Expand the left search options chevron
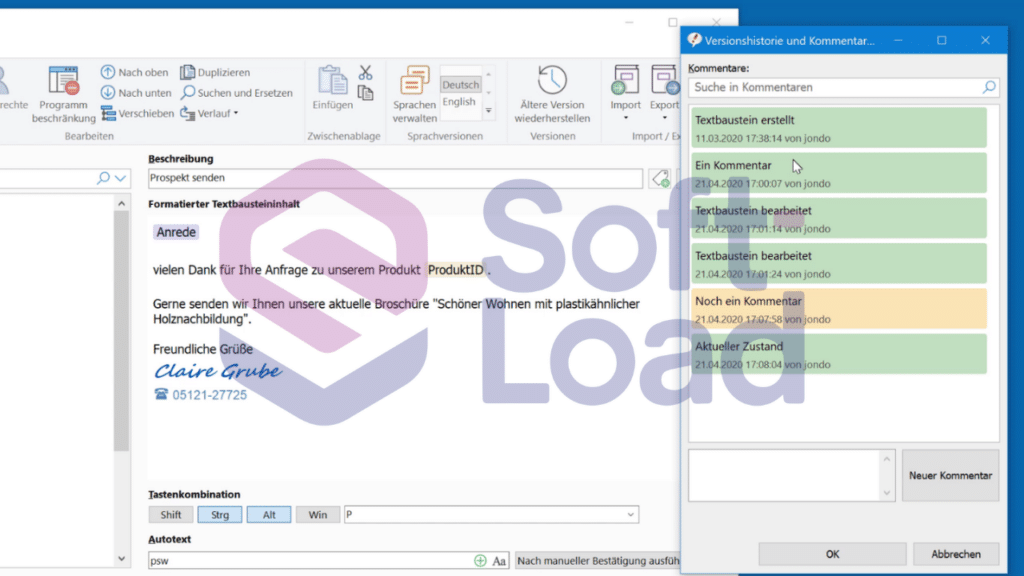The width and height of the screenshot is (1024, 576). point(121,178)
